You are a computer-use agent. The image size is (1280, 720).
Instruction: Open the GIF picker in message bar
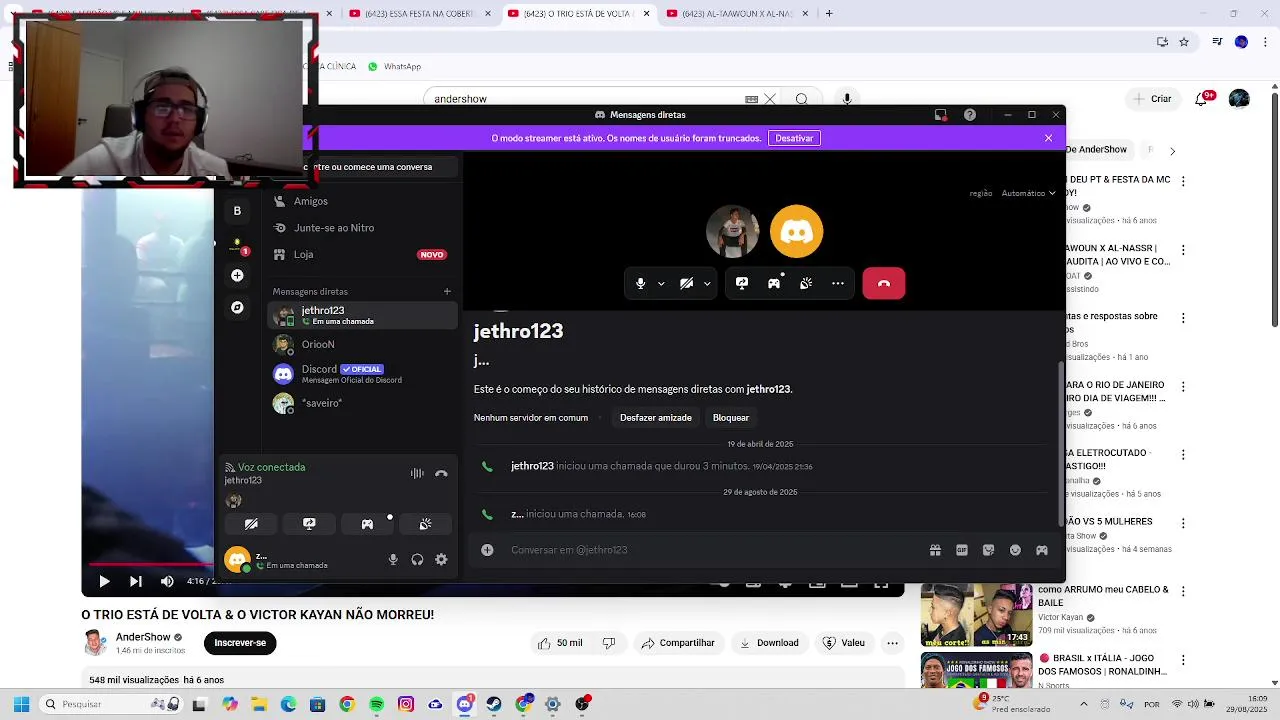[x=962, y=550]
